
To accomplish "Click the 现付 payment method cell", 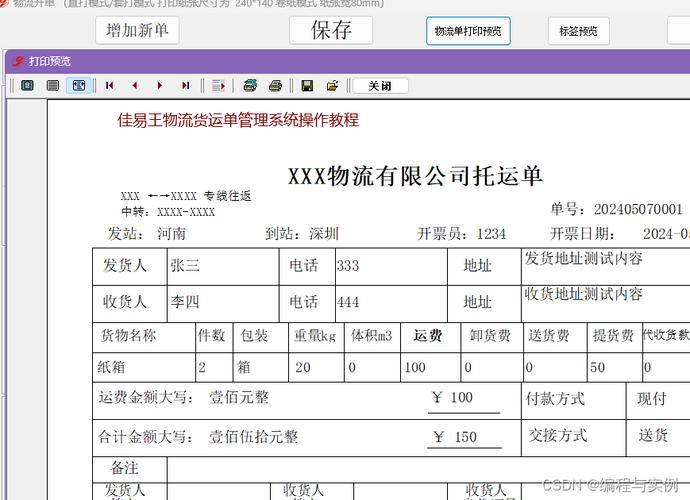I will [x=652, y=399].
